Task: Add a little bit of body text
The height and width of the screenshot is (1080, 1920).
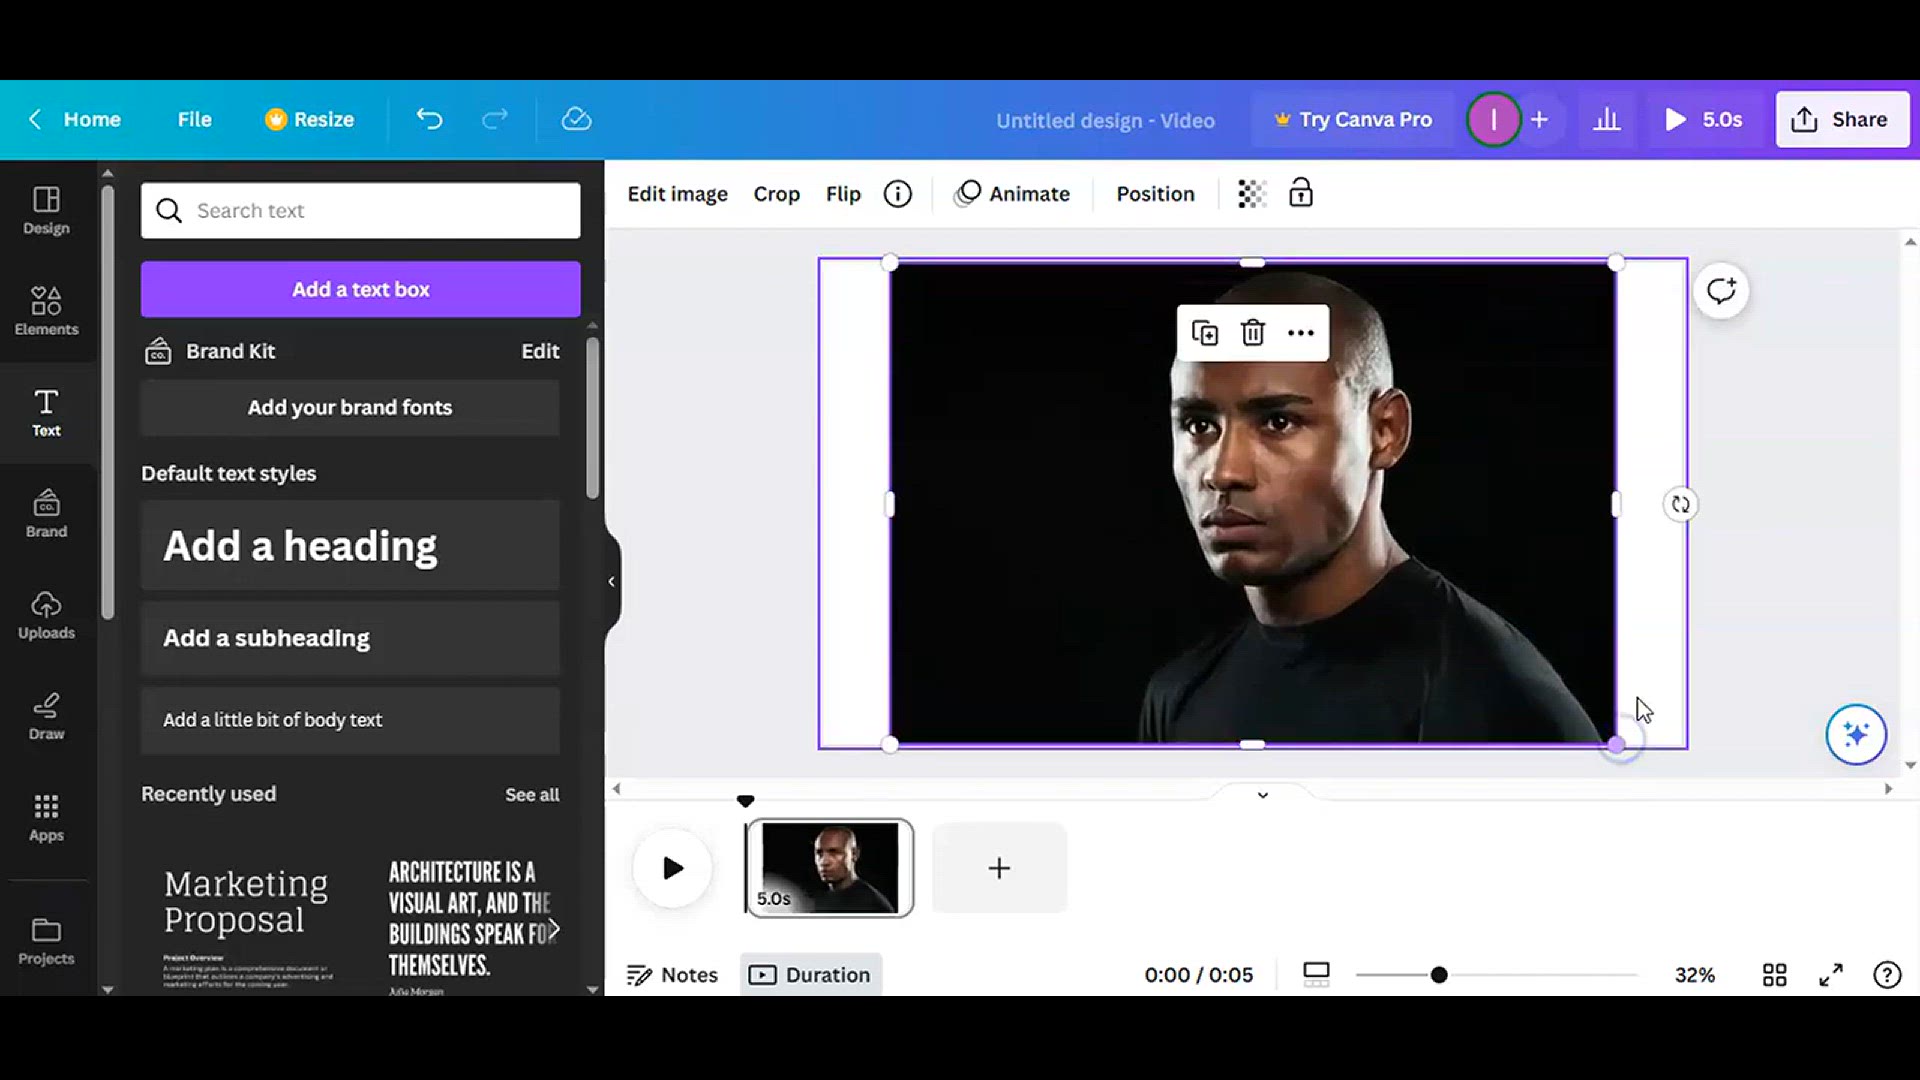Action: 350,720
